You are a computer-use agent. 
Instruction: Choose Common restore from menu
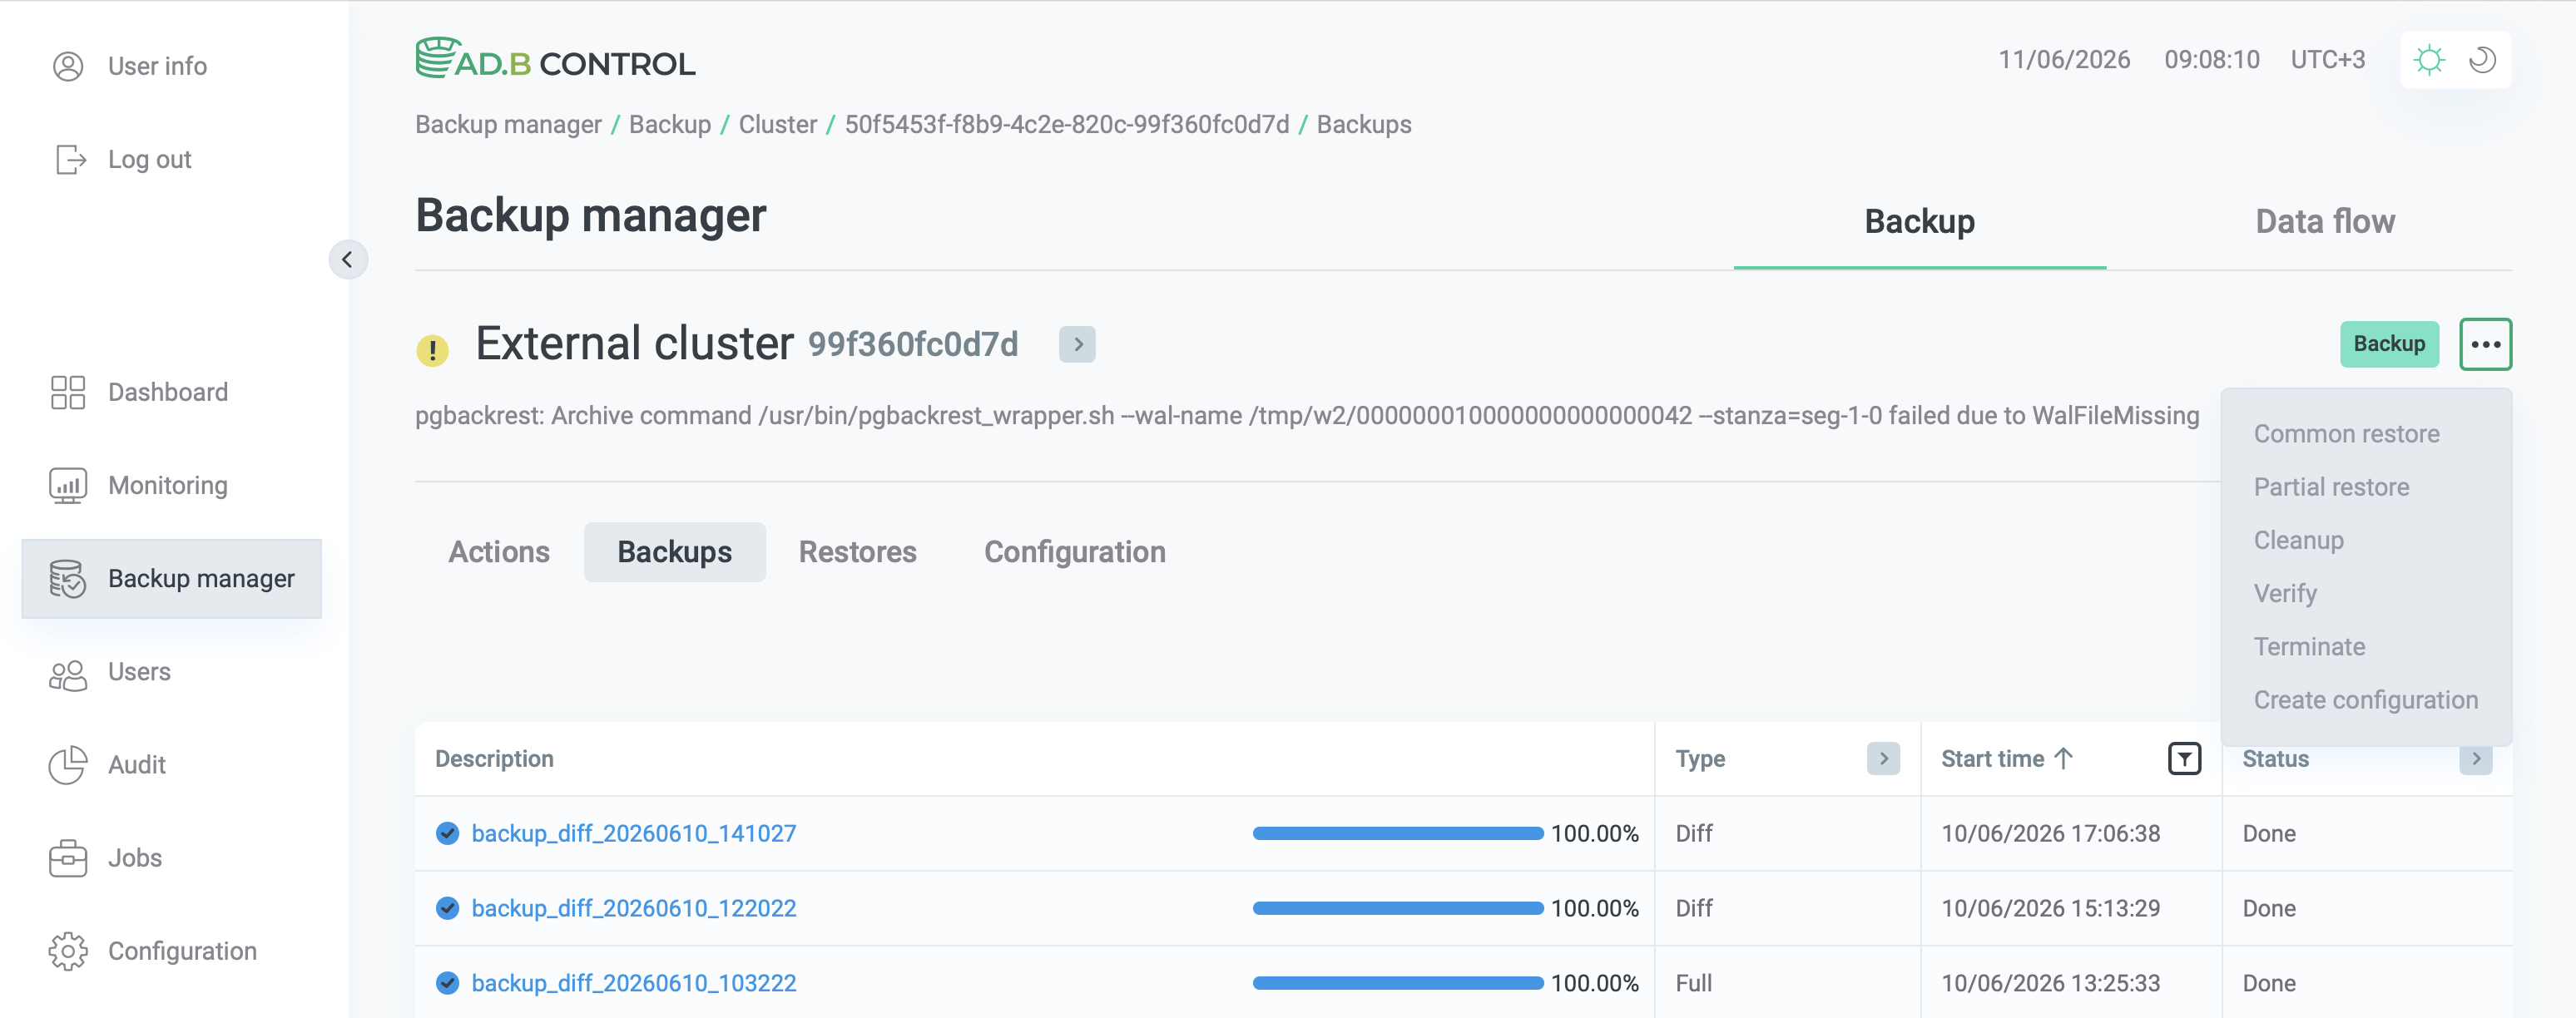click(x=2346, y=434)
